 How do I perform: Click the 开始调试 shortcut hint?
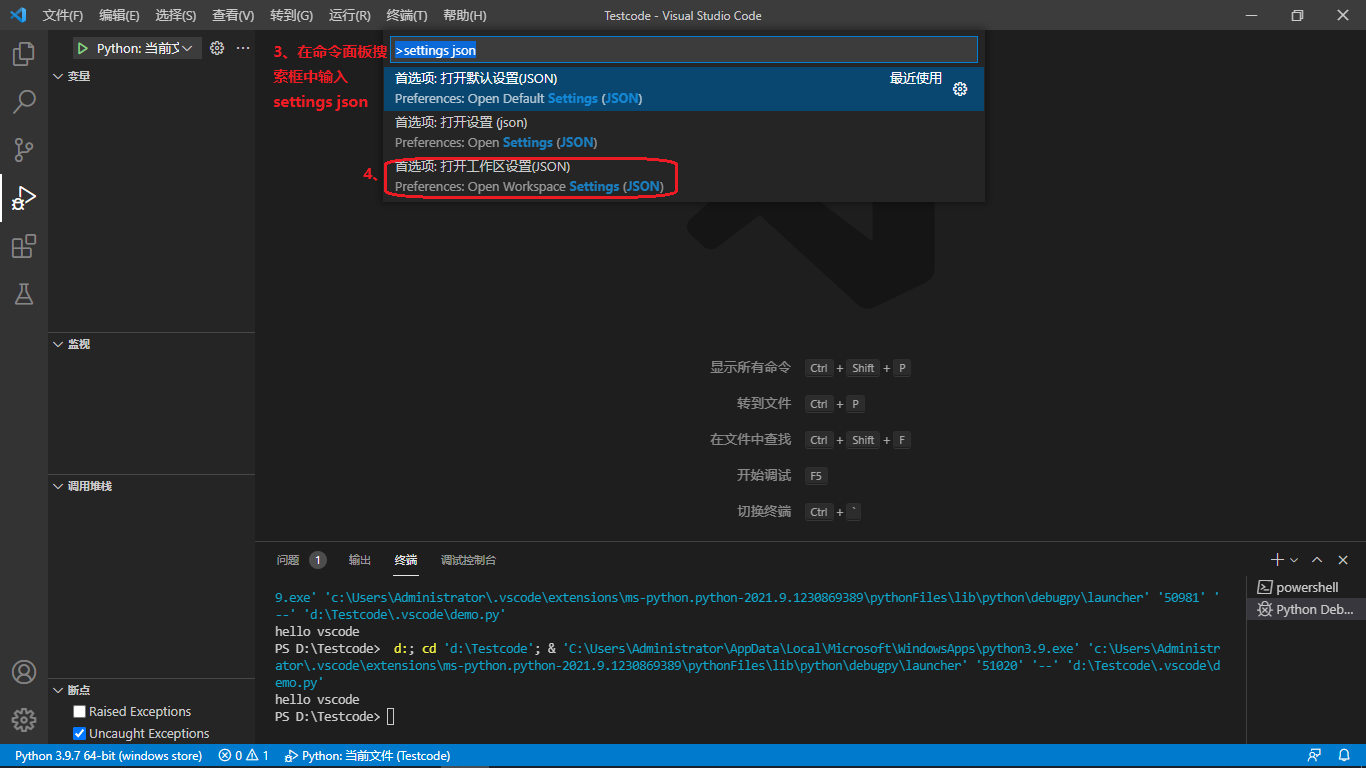[x=764, y=476]
